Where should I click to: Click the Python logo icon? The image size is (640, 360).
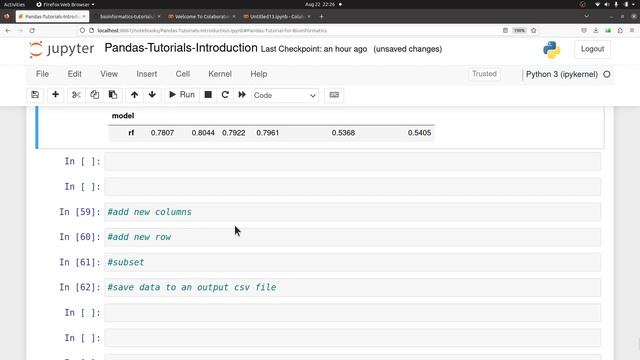pos(551,49)
